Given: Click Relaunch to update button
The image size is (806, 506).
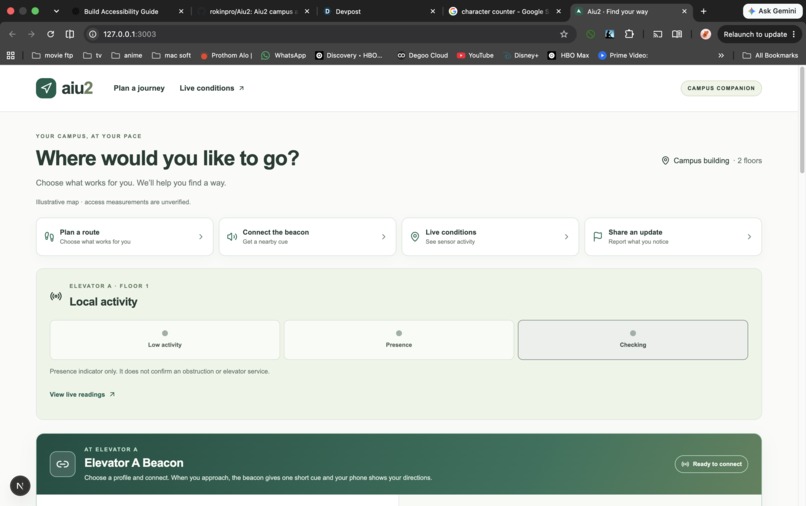Looking at the screenshot, I should [x=759, y=34].
